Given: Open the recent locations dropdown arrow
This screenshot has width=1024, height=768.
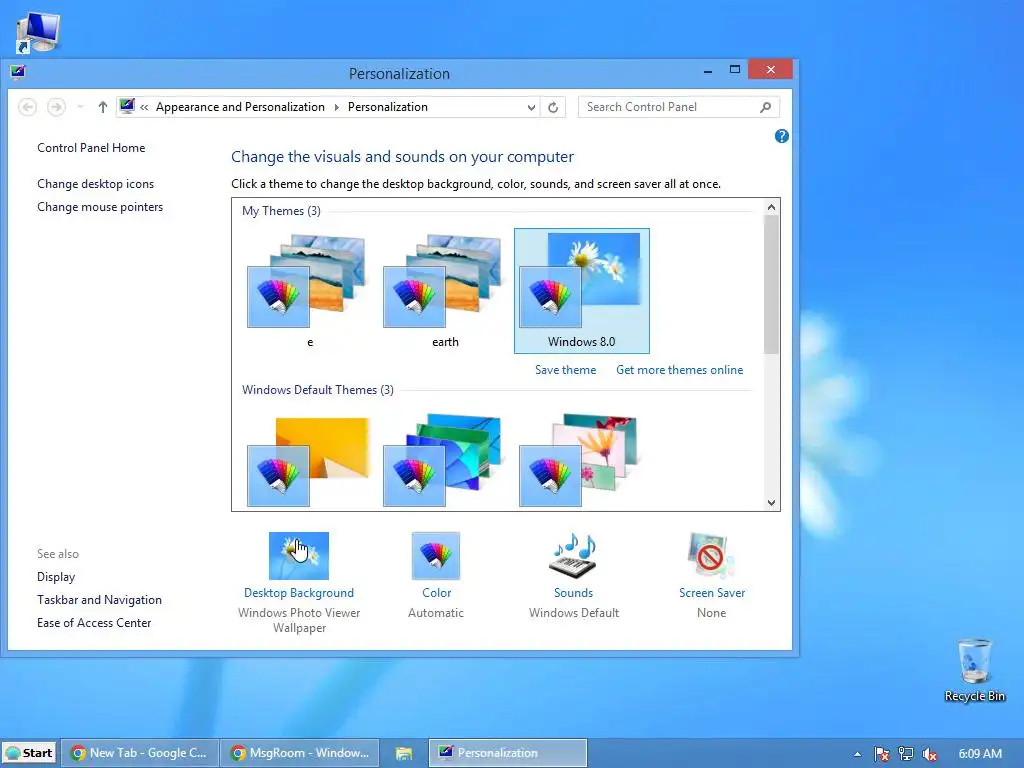Looking at the screenshot, I should coord(80,107).
